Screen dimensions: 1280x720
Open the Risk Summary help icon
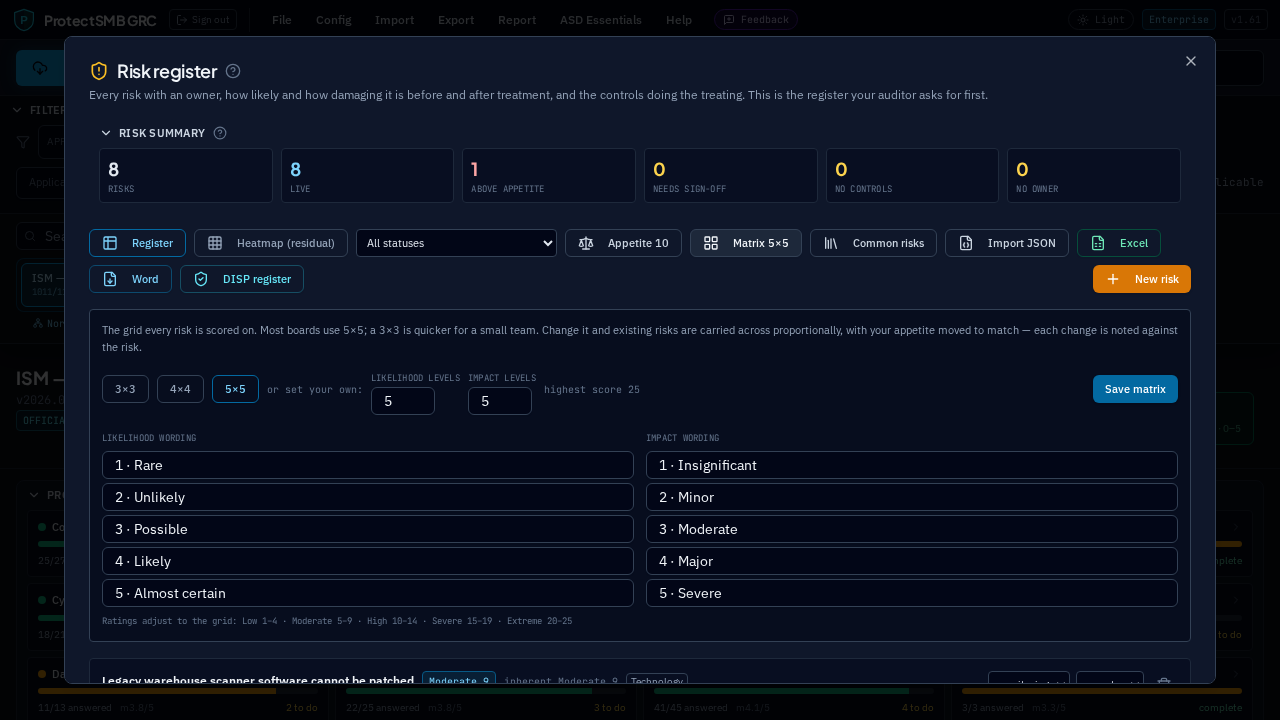(220, 133)
